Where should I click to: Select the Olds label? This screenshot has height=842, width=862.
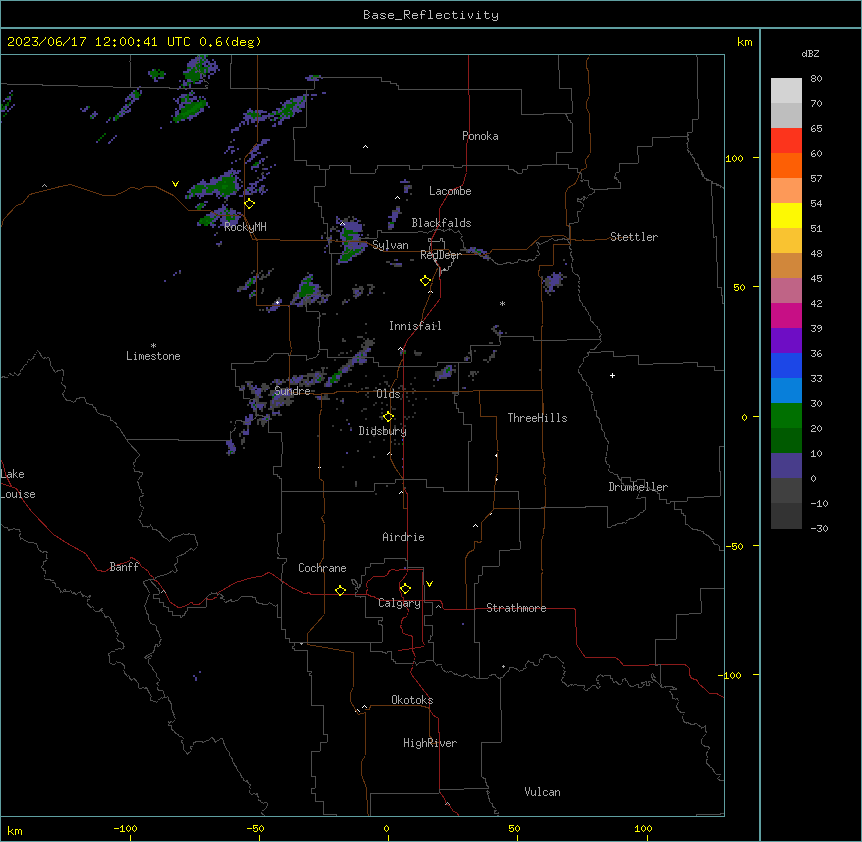[388, 394]
